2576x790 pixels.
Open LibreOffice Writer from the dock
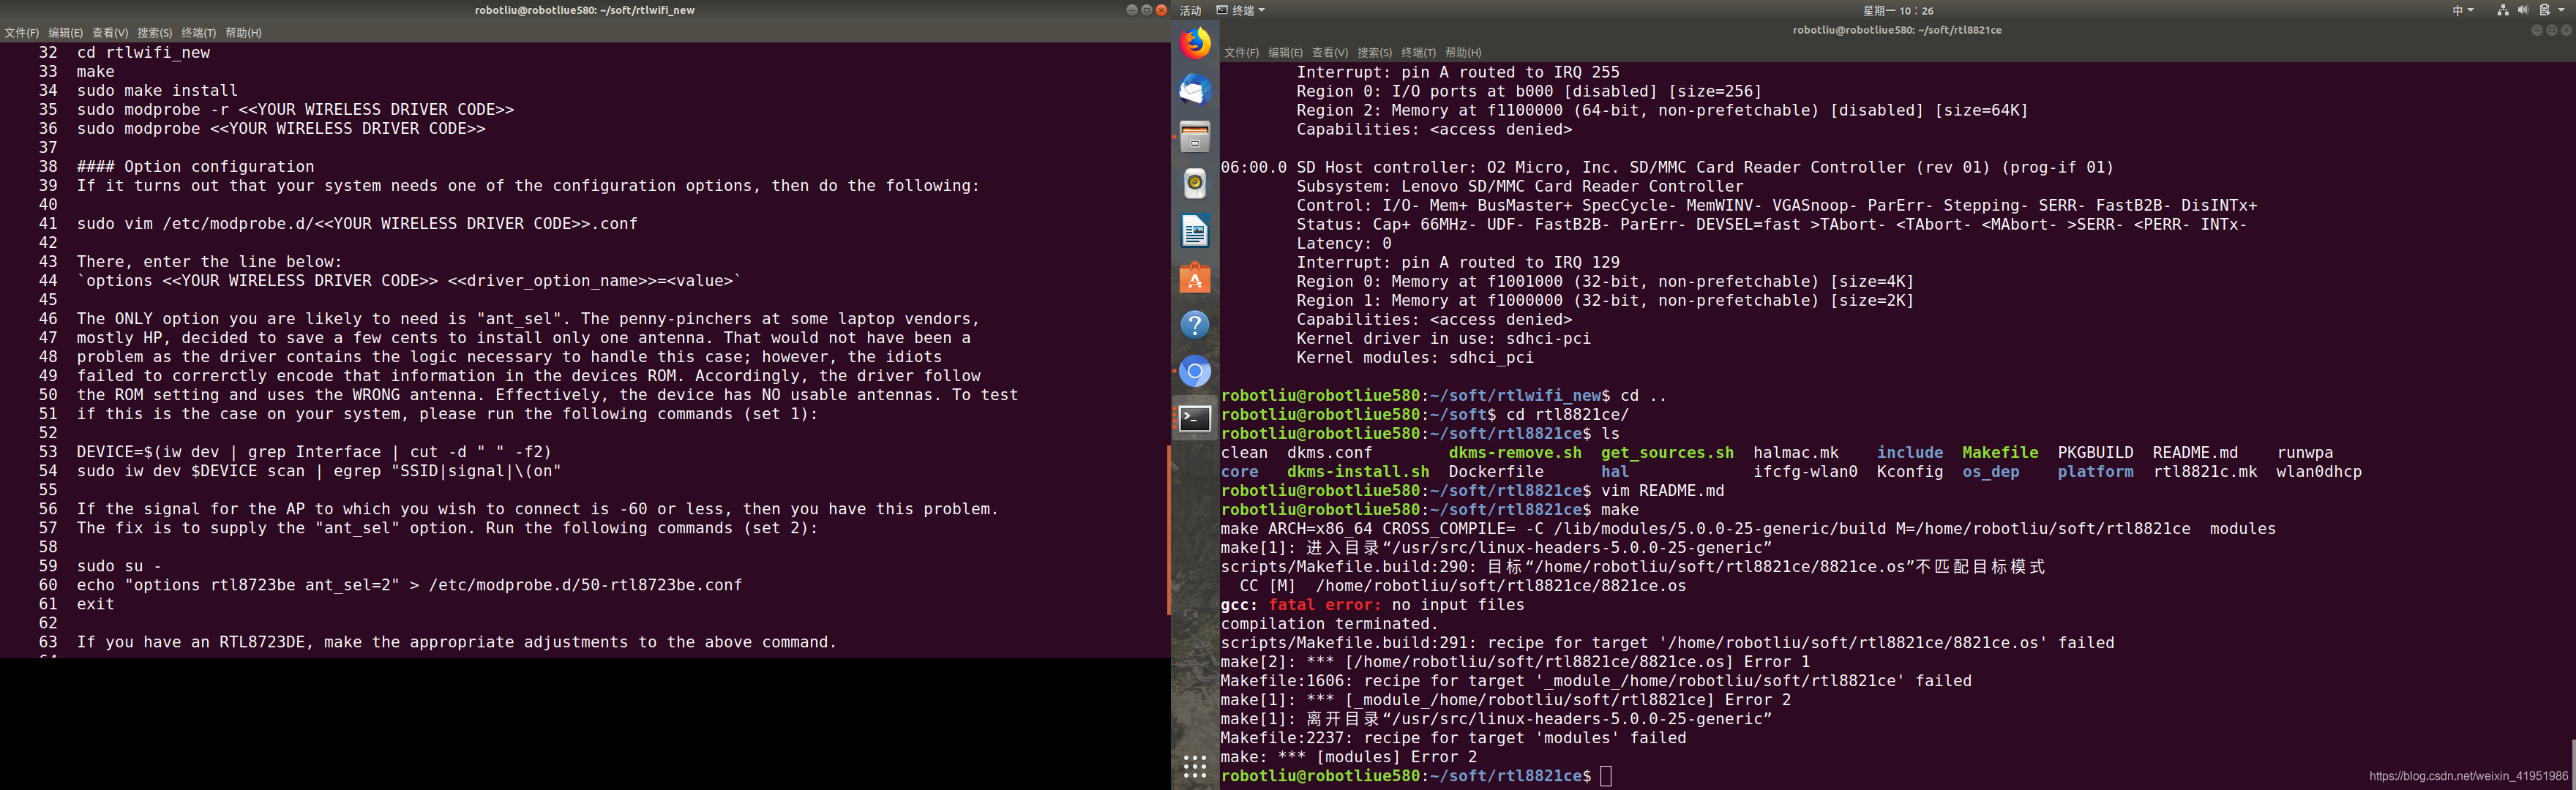pos(1195,231)
